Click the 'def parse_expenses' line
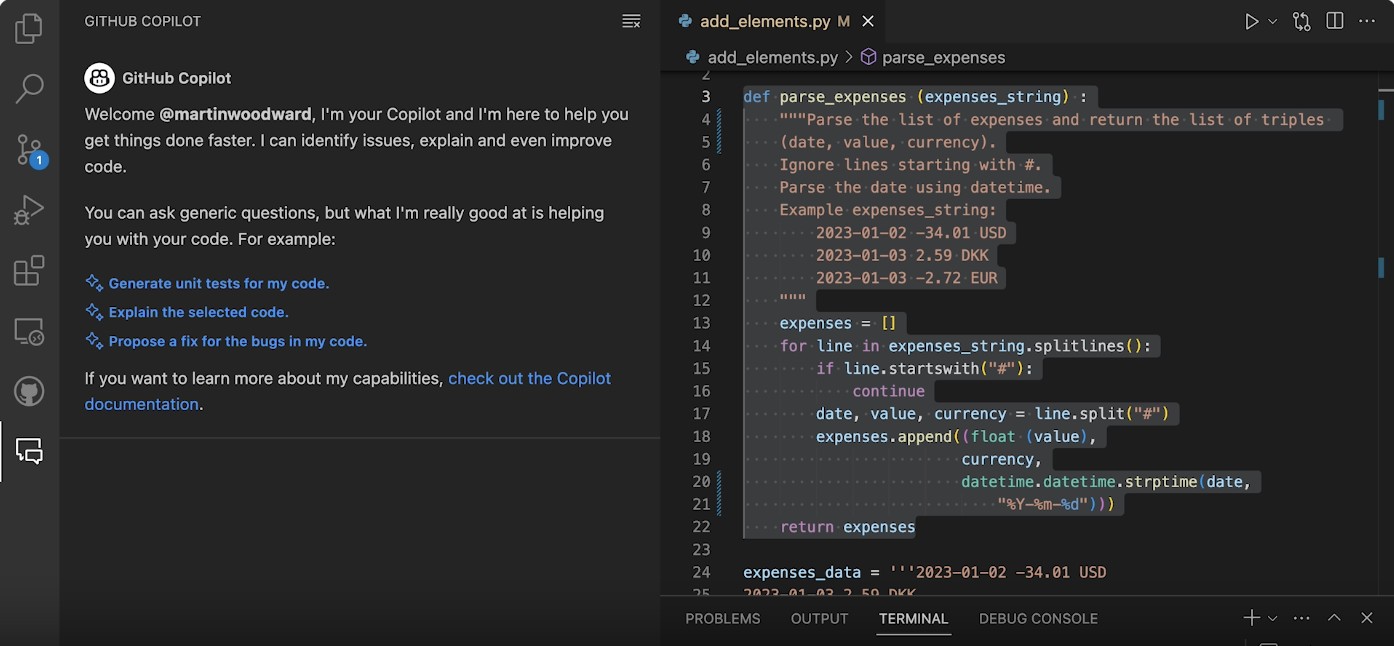Viewport: 1394px width, 646px height. (x=915, y=97)
